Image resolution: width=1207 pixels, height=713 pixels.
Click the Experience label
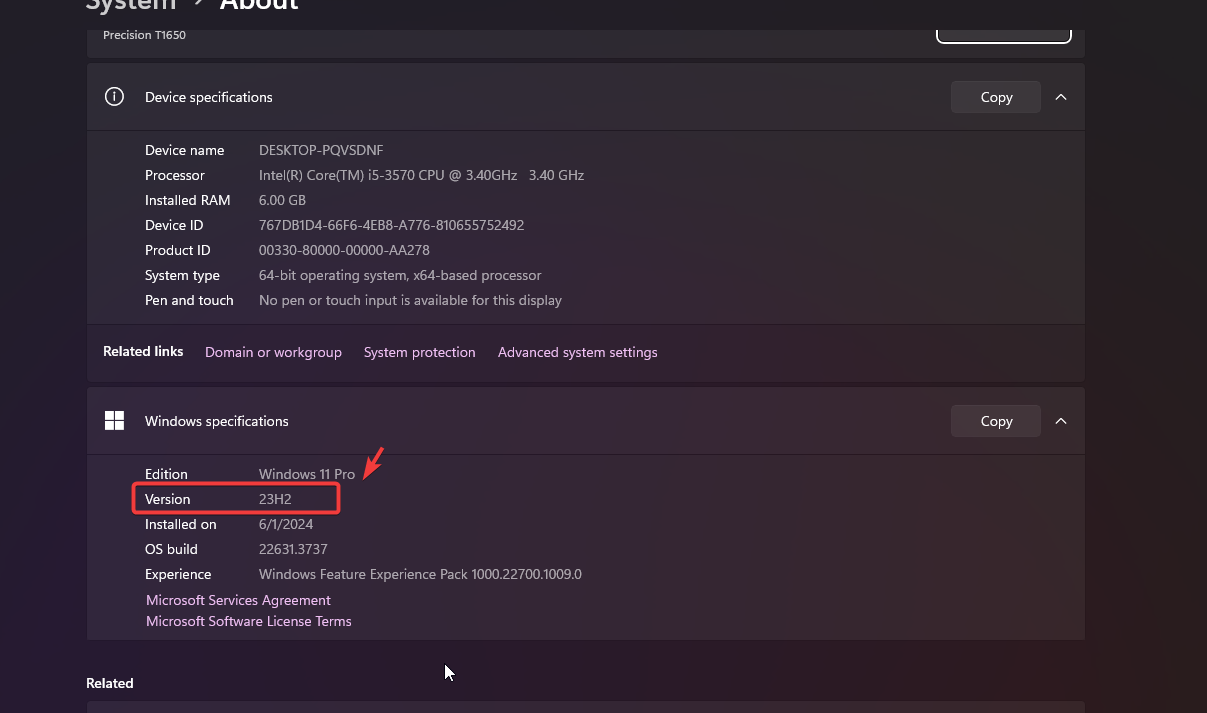(x=178, y=574)
